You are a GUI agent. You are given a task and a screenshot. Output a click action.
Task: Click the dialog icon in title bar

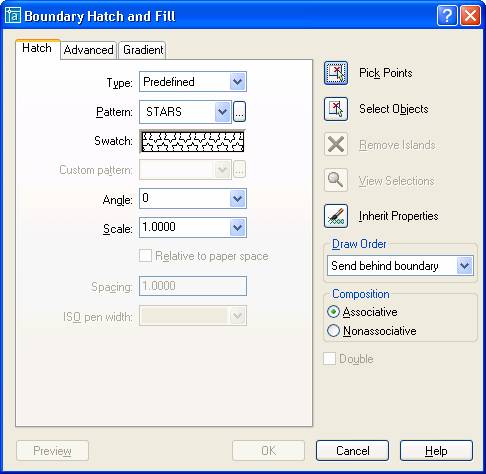pyautogui.click(x=13, y=16)
